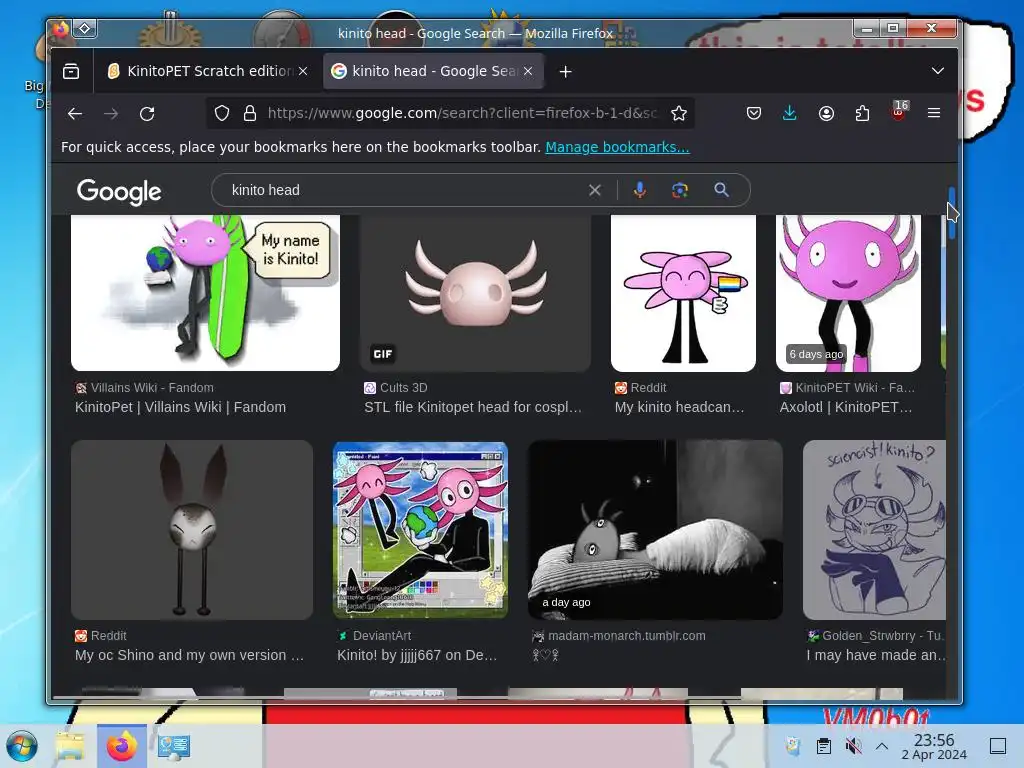Open the clipboard tray icon
Viewport: 1024px width, 768px height.
point(824,746)
